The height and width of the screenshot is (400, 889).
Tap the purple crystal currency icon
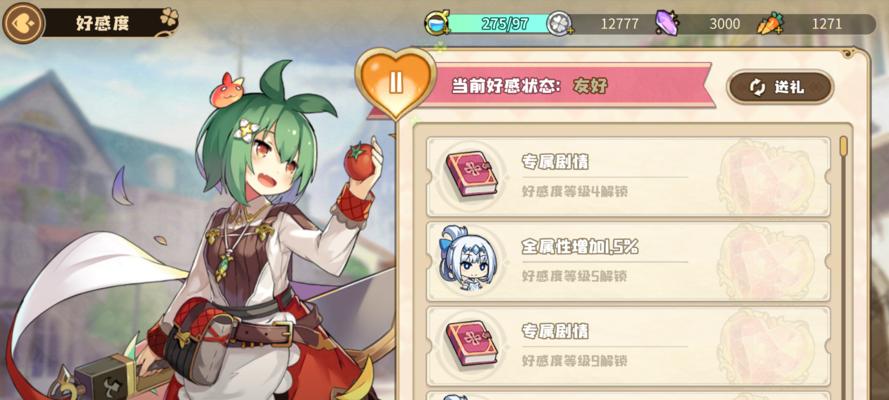coord(667,23)
